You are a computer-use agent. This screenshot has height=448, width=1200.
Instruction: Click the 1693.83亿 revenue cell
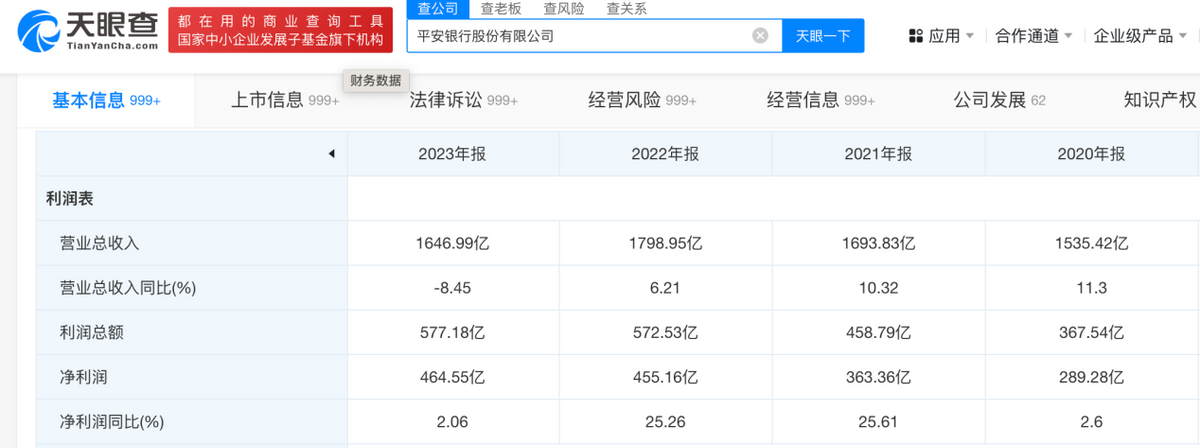coord(879,243)
